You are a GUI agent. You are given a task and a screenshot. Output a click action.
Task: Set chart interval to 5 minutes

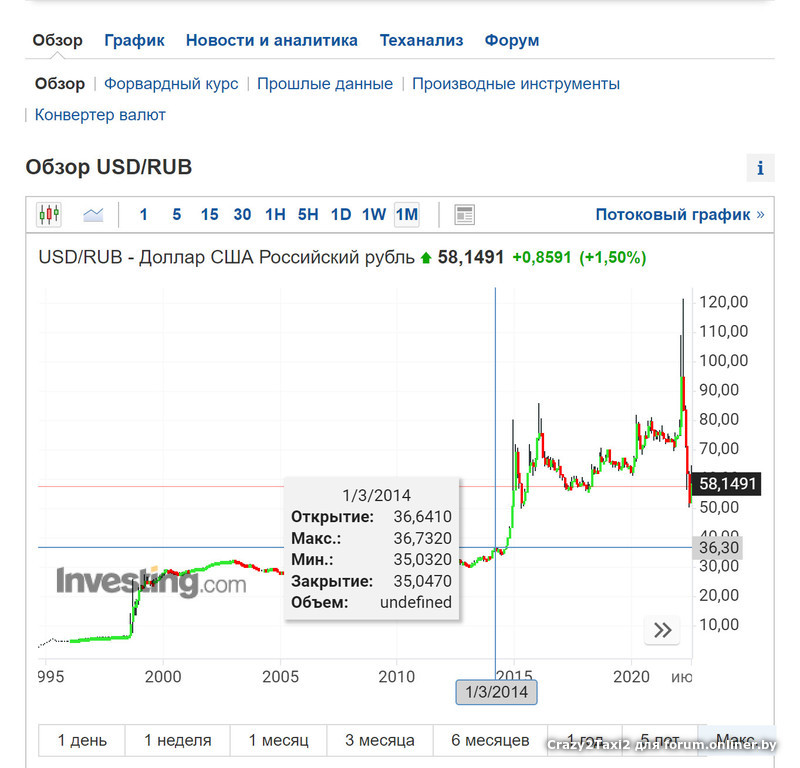[x=177, y=214]
